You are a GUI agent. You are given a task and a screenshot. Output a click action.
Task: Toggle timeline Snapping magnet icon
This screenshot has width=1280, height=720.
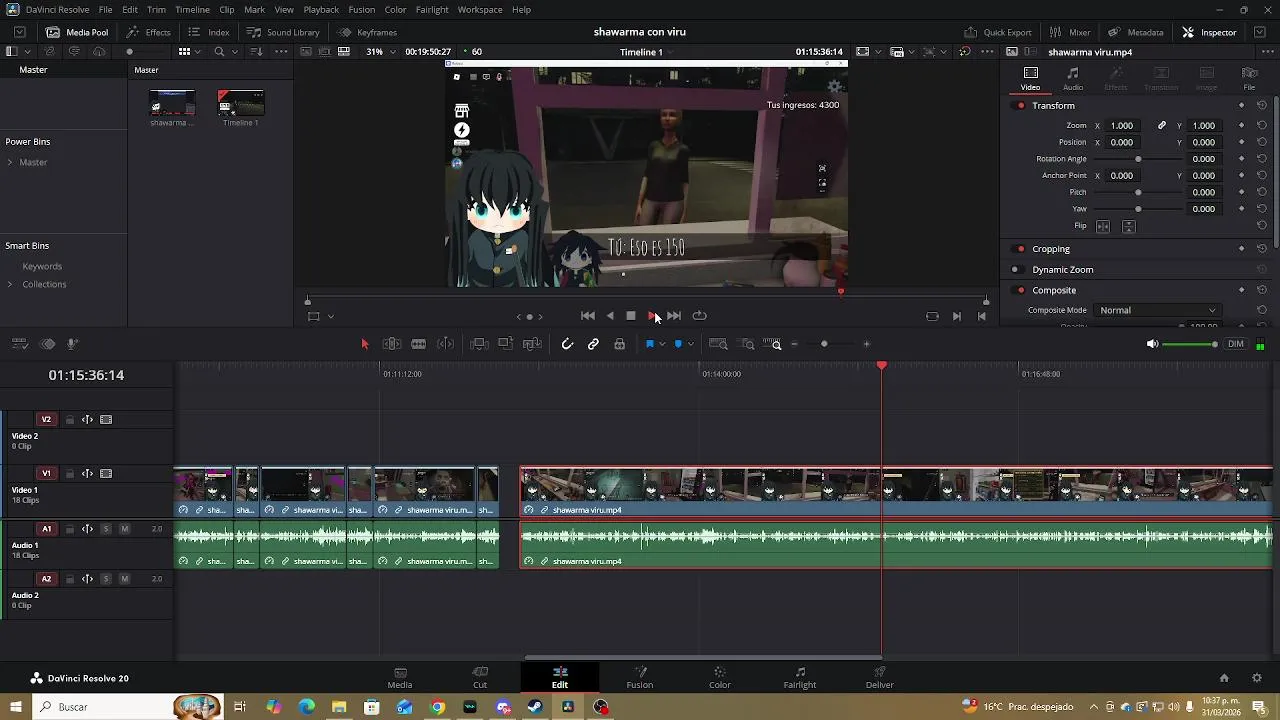(567, 344)
